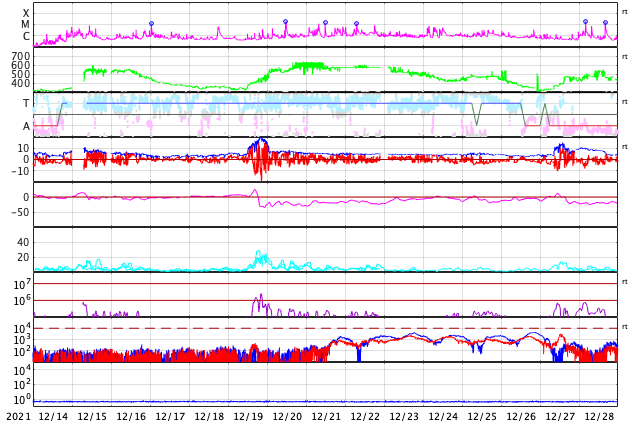
Task: Click the '−50' axis tick label
Action: tap(19, 212)
